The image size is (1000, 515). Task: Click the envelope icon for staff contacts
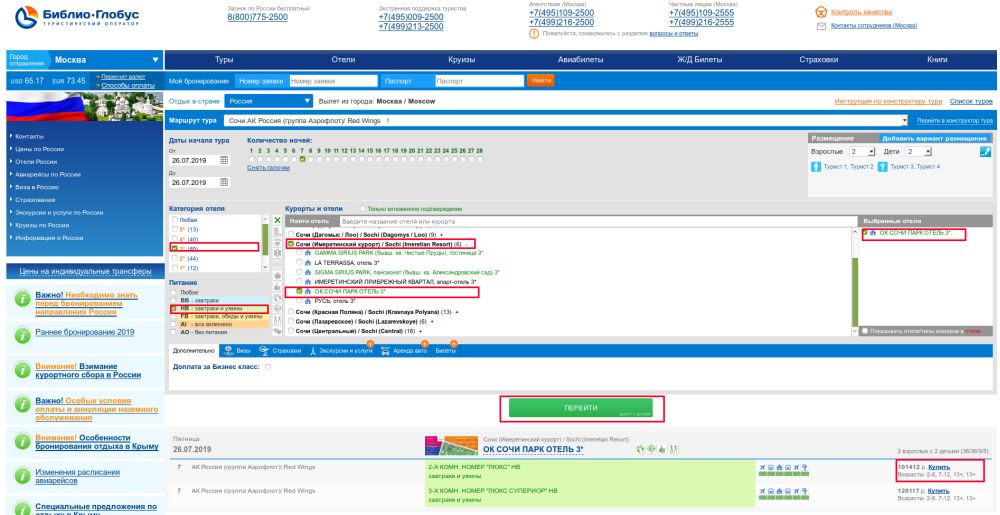[x=821, y=25]
